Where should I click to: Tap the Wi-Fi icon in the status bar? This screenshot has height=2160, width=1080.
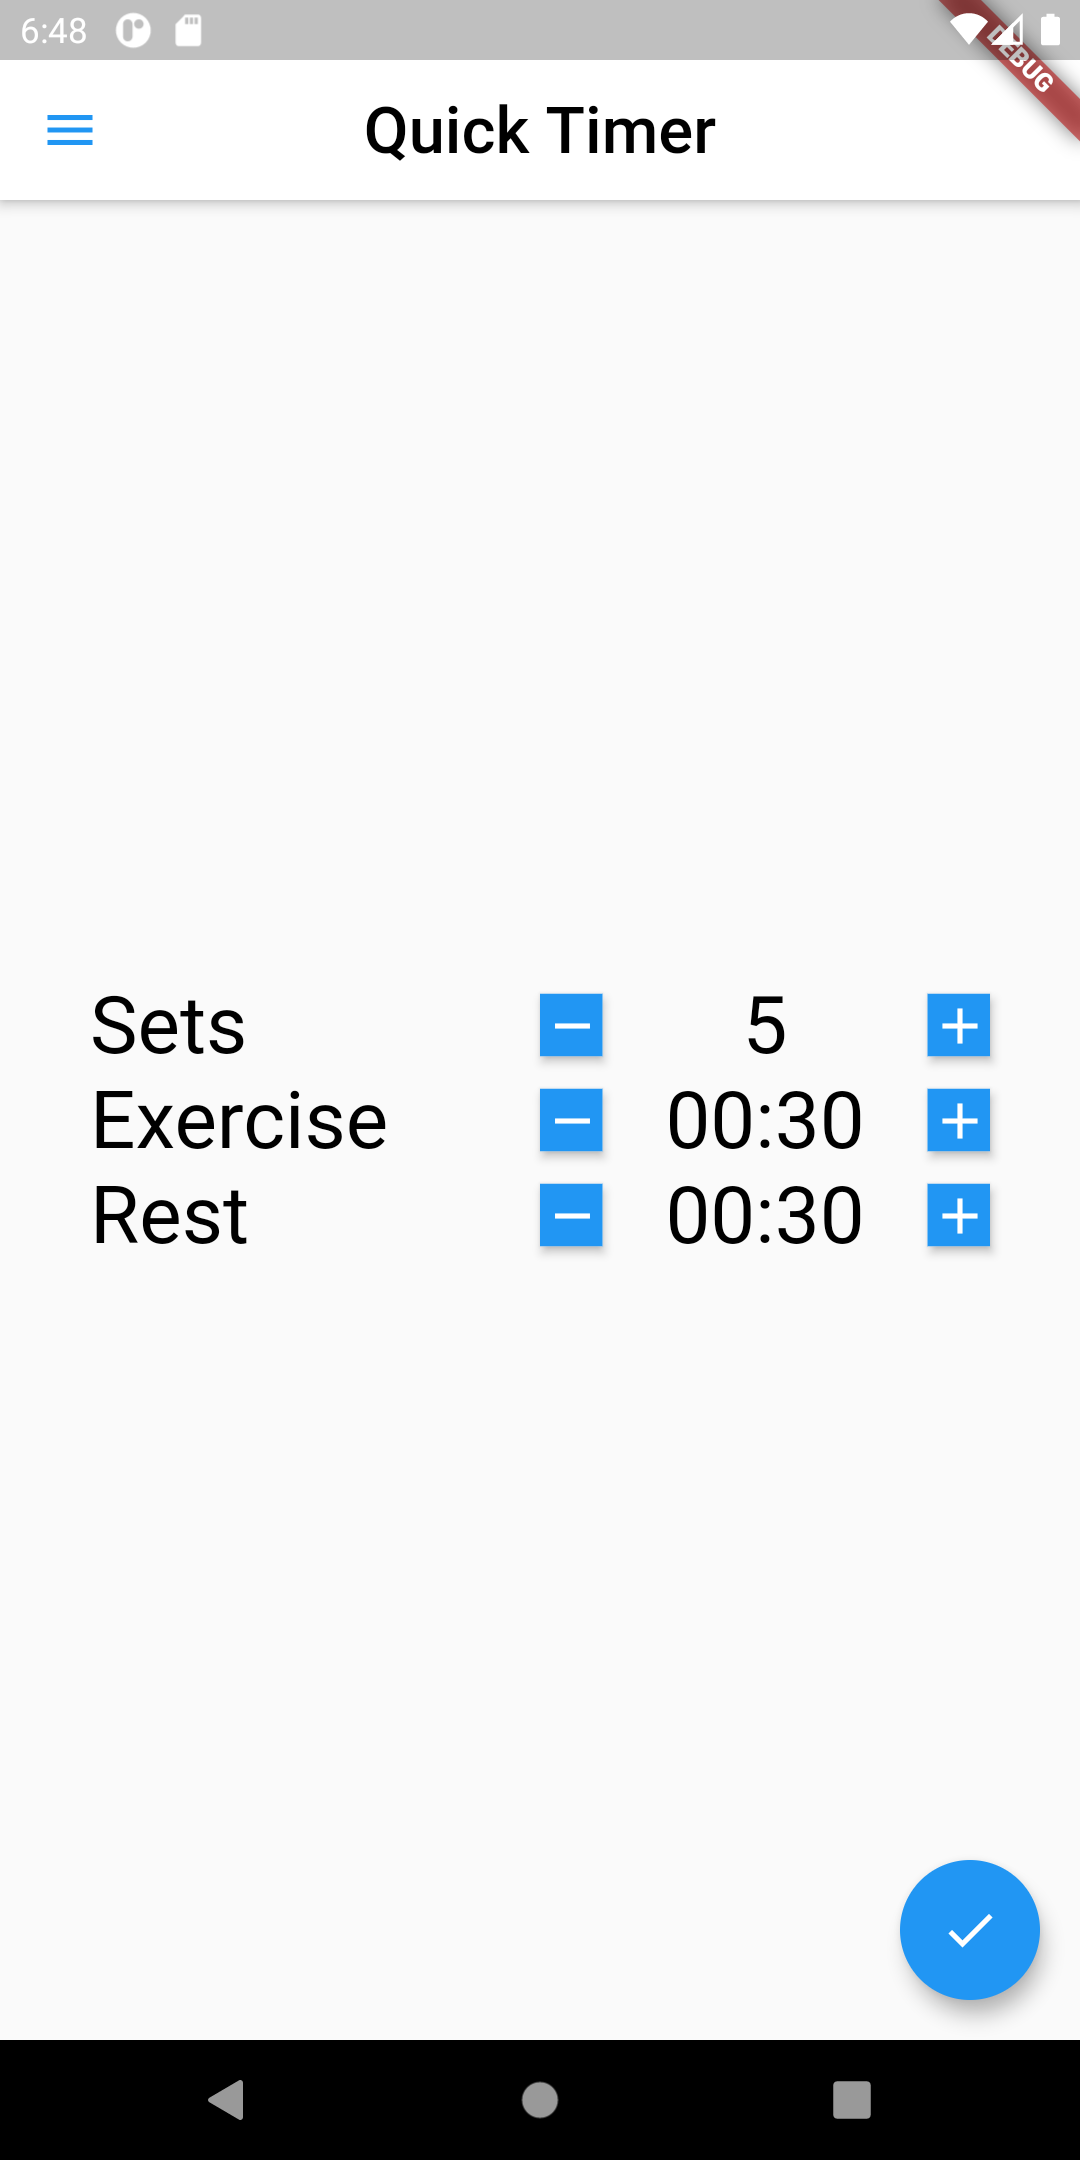tap(971, 30)
